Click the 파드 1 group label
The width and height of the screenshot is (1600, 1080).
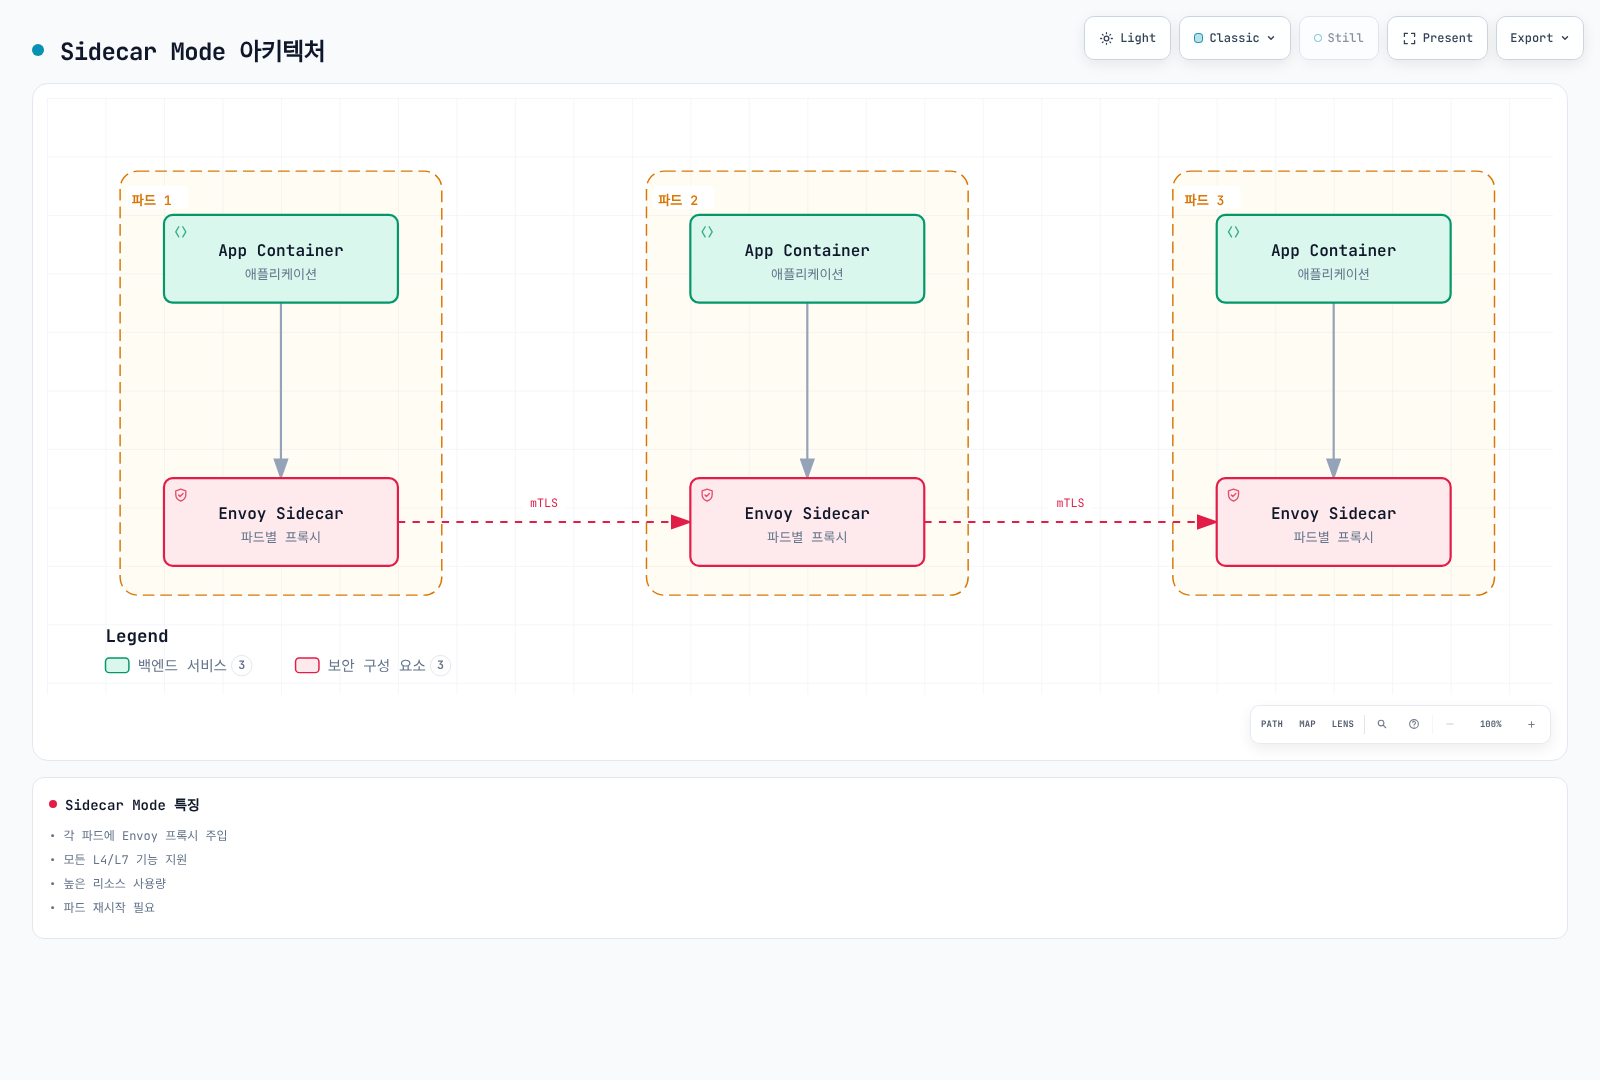152,200
